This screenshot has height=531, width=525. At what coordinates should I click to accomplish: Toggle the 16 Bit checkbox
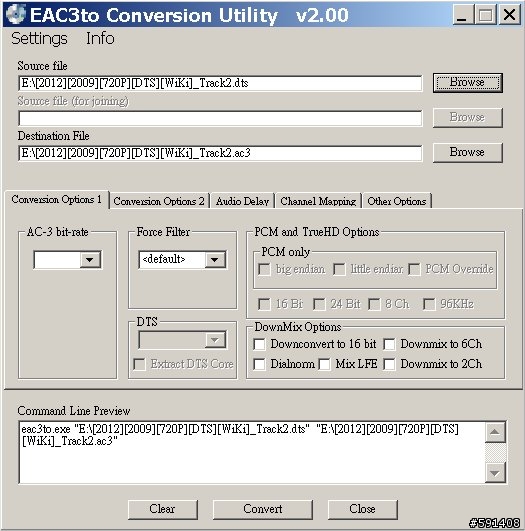click(264, 304)
